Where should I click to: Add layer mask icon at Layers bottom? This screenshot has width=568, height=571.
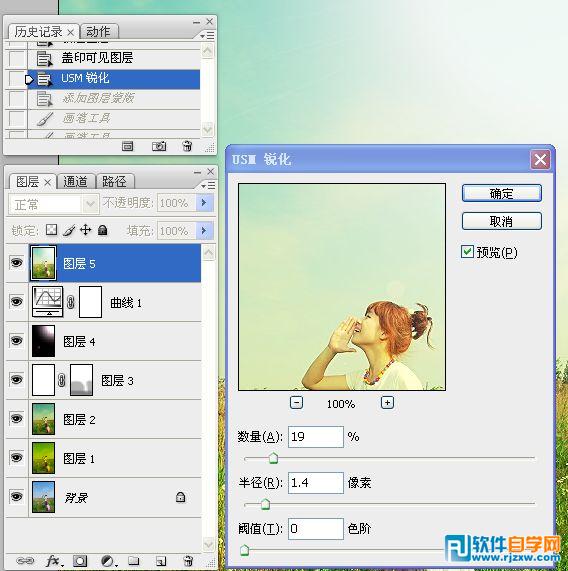tap(80, 560)
